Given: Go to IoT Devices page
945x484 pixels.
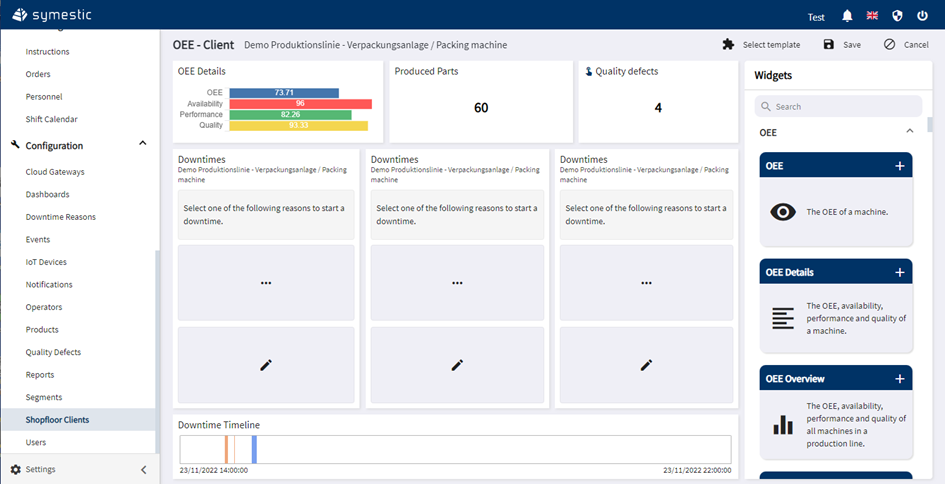Looking at the screenshot, I should 46,262.
